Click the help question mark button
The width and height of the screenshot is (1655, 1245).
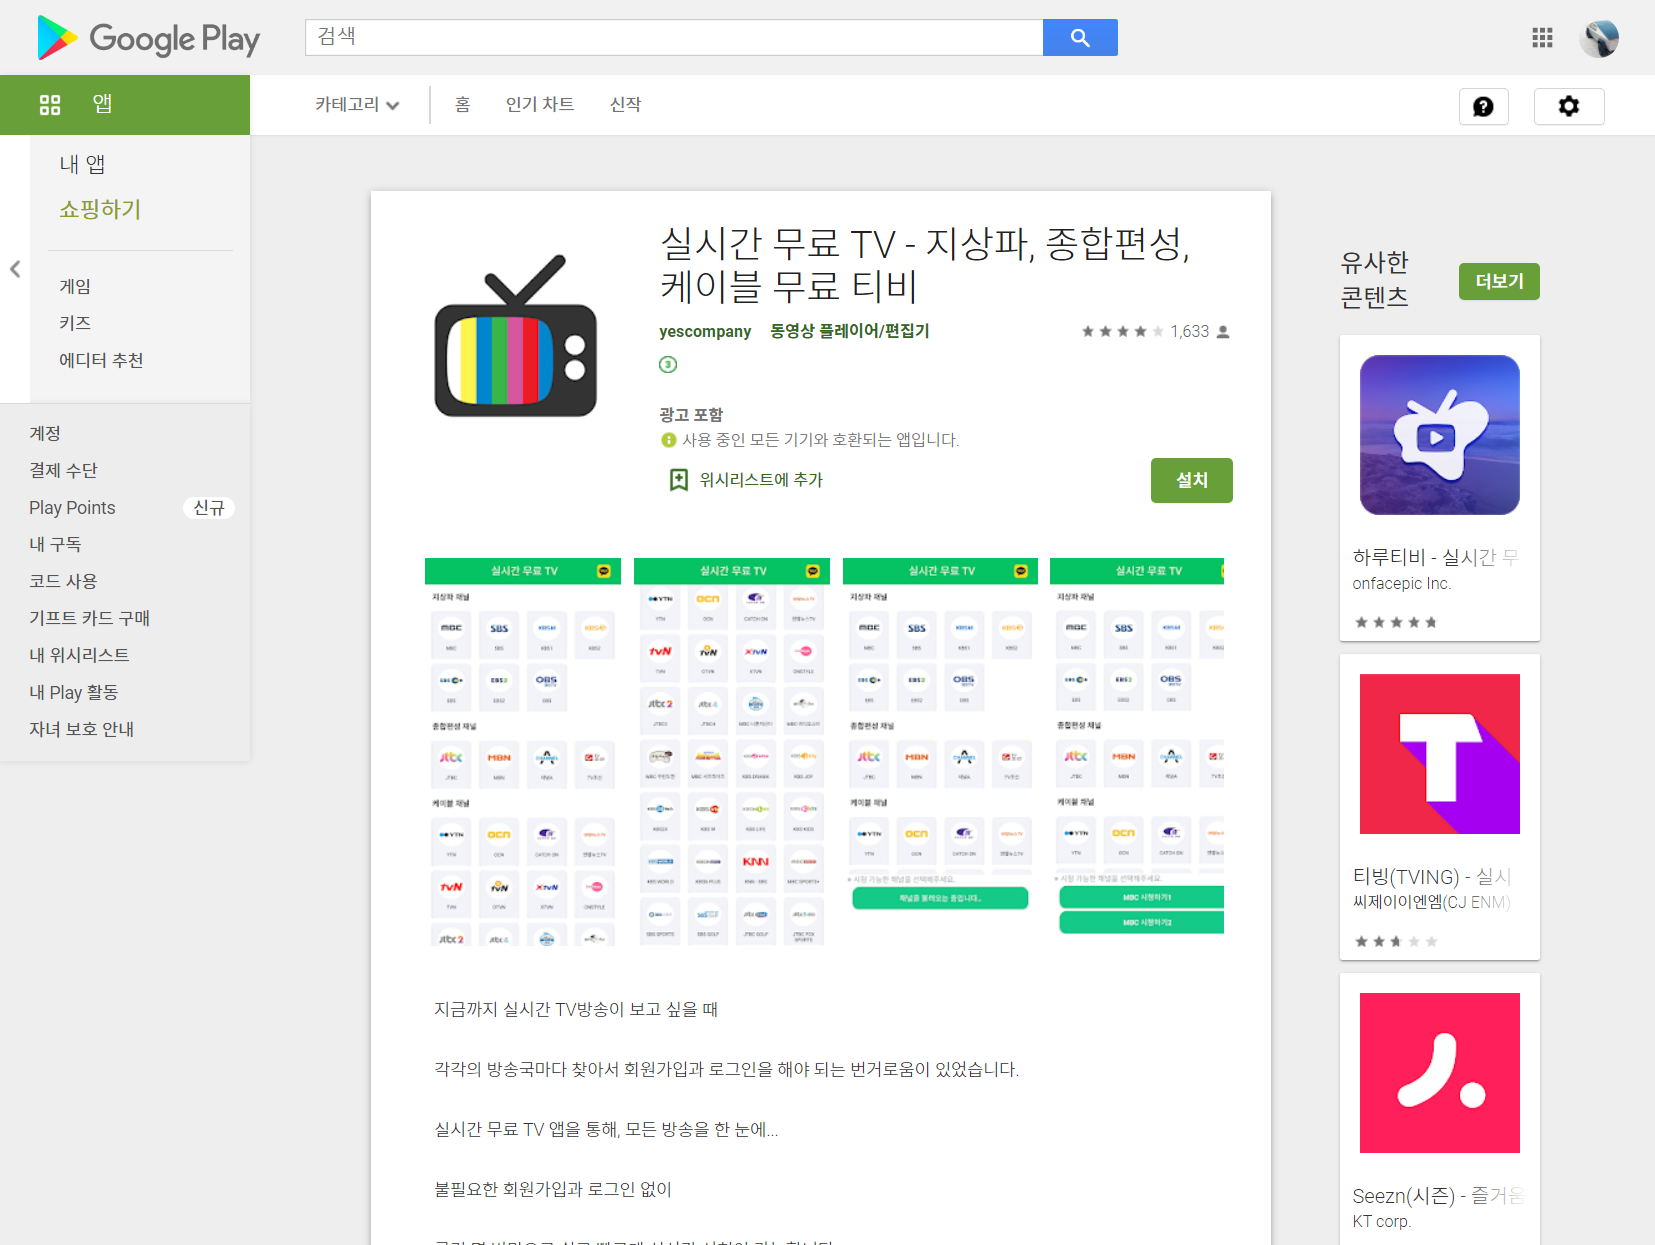(1484, 106)
